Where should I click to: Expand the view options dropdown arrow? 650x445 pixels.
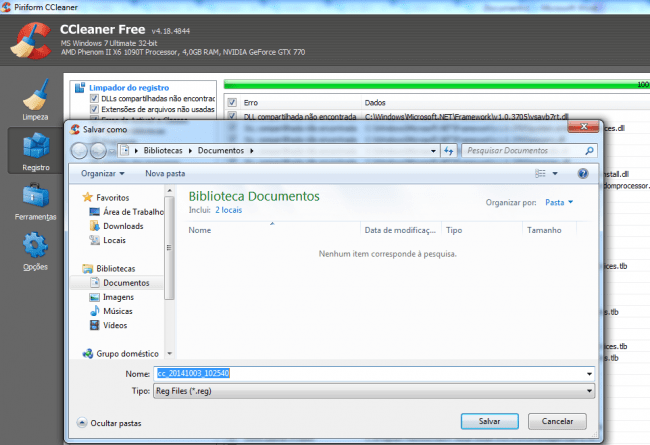(x=555, y=173)
